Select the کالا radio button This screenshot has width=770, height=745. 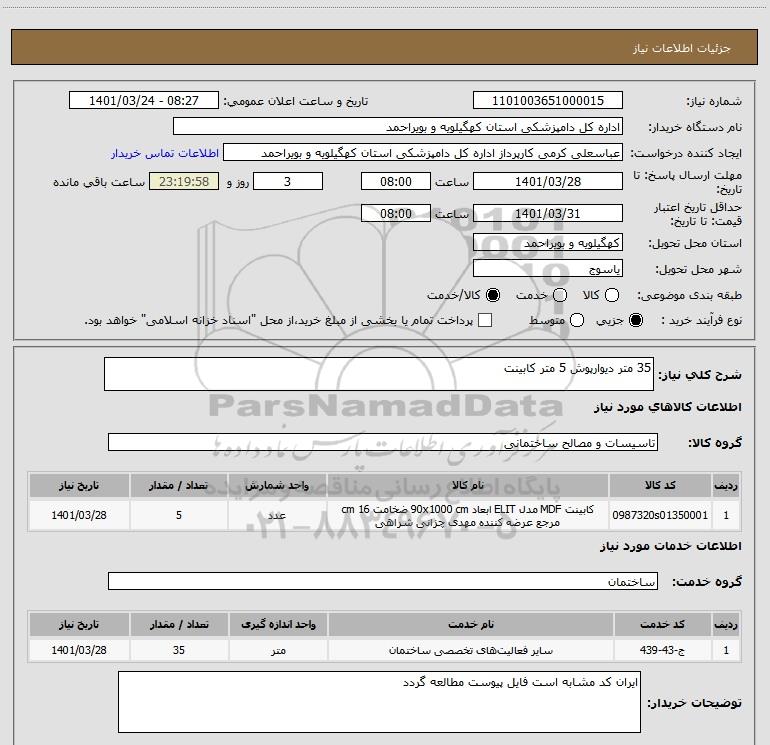pyautogui.click(x=612, y=295)
